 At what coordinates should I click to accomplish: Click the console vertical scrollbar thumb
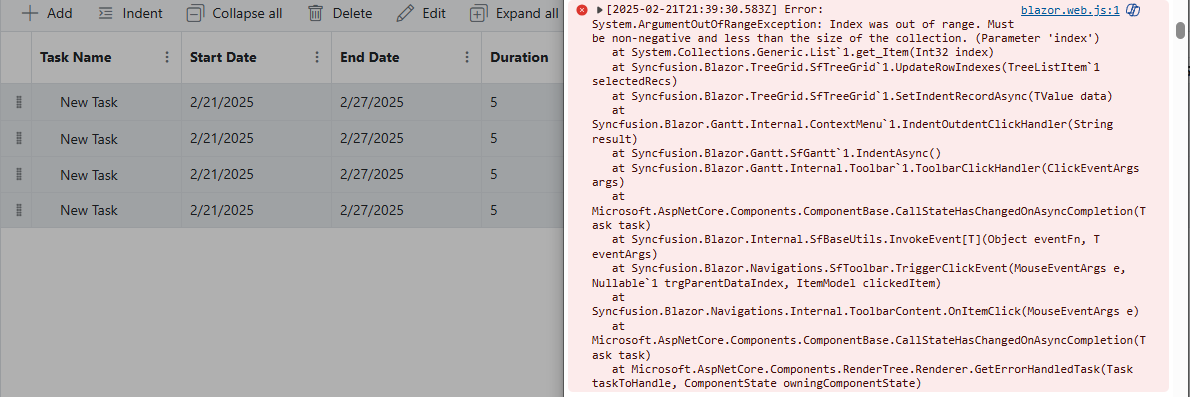[1180, 30]
